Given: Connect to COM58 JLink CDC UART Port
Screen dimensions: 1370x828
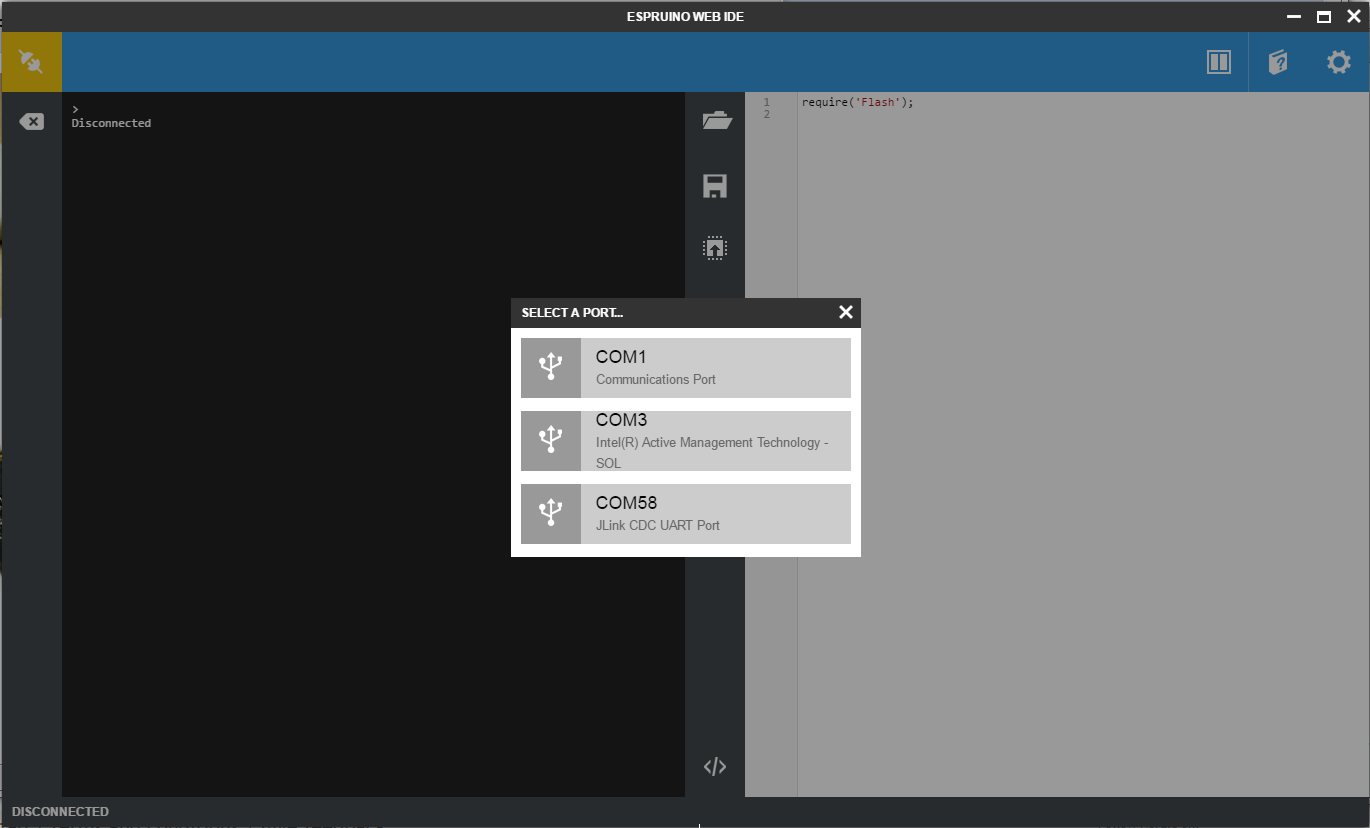Looking at the screenshot, I should (x=686, y=514).
